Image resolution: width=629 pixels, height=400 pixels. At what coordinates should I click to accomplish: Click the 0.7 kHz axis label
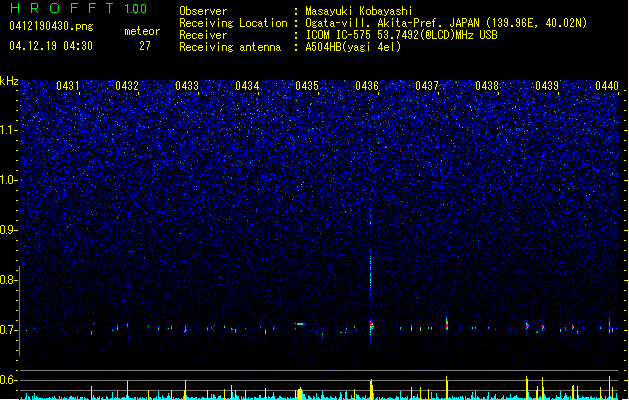tap(8, 330)
